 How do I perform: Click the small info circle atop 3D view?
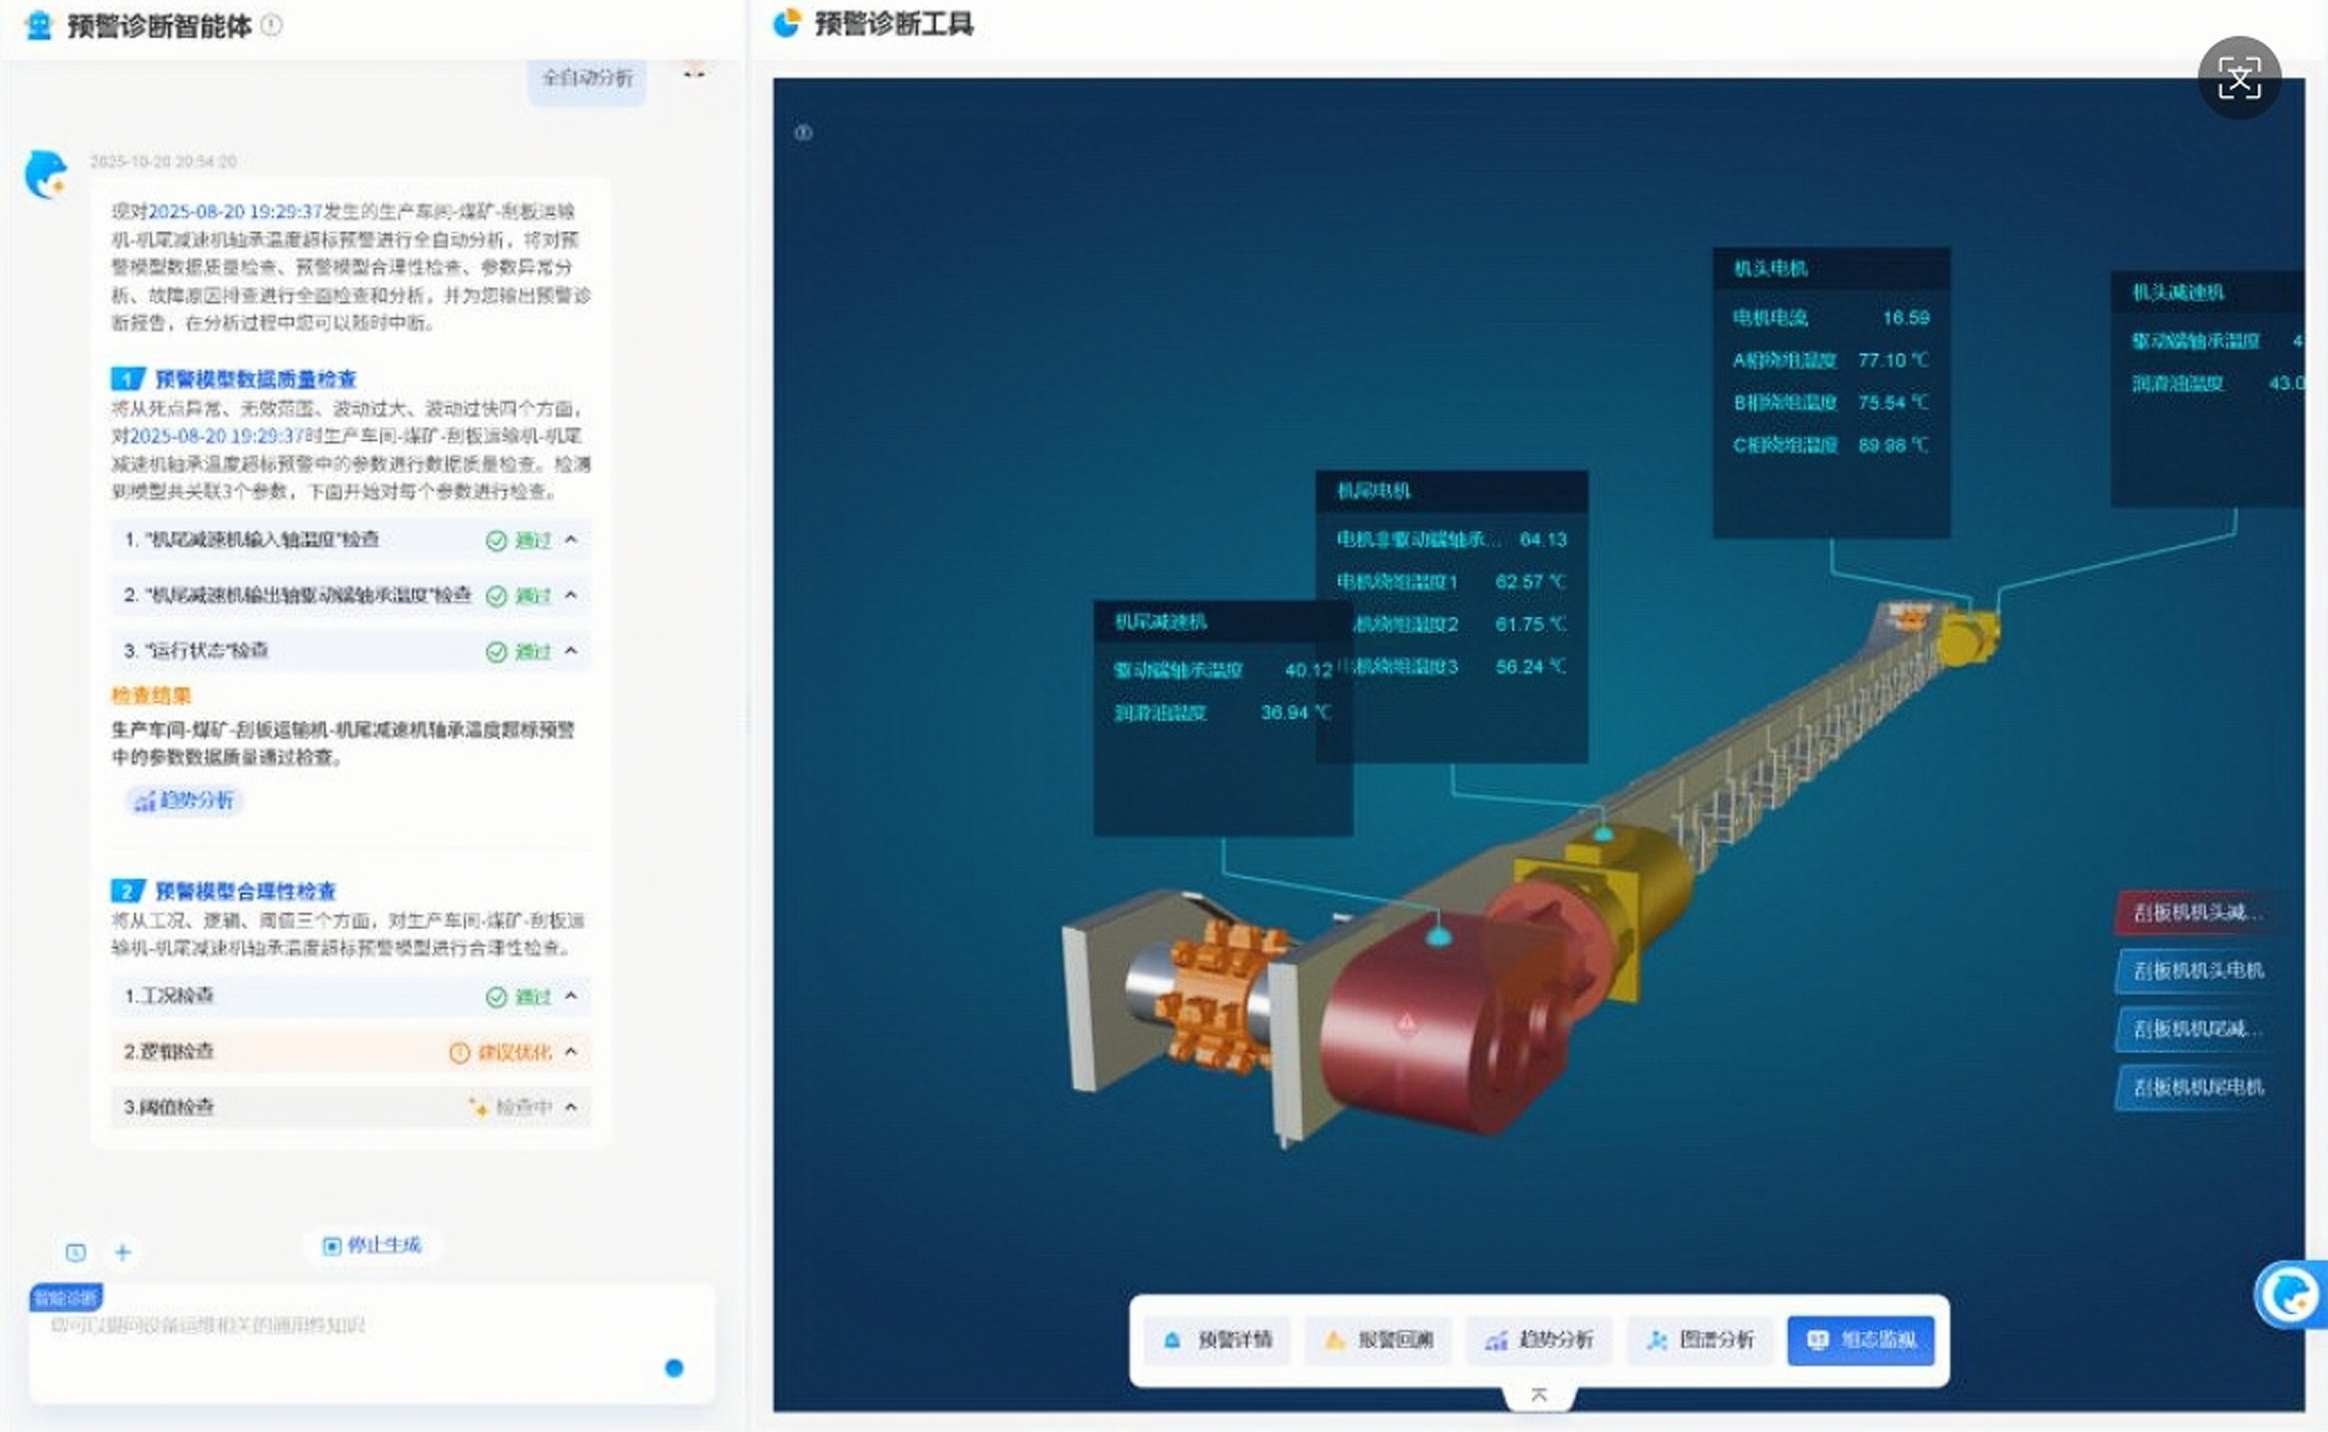tap(803, 133)
